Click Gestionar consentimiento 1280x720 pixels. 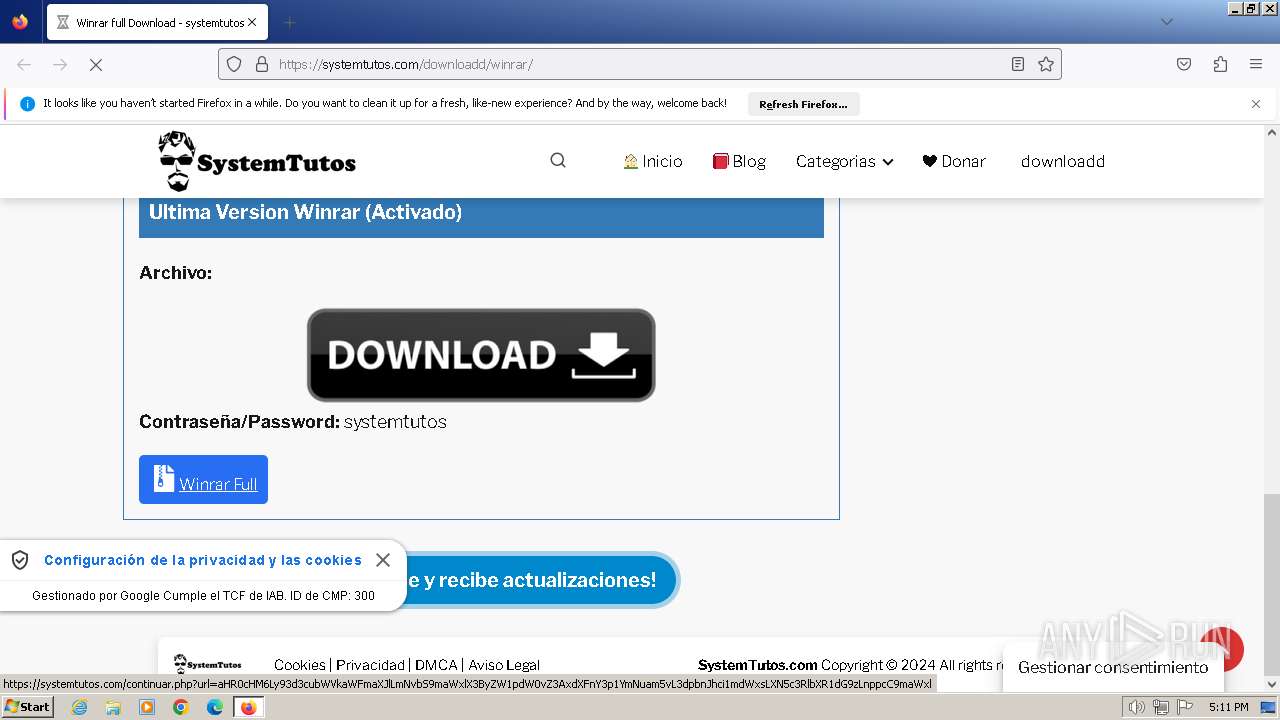tap(1113, 667)
